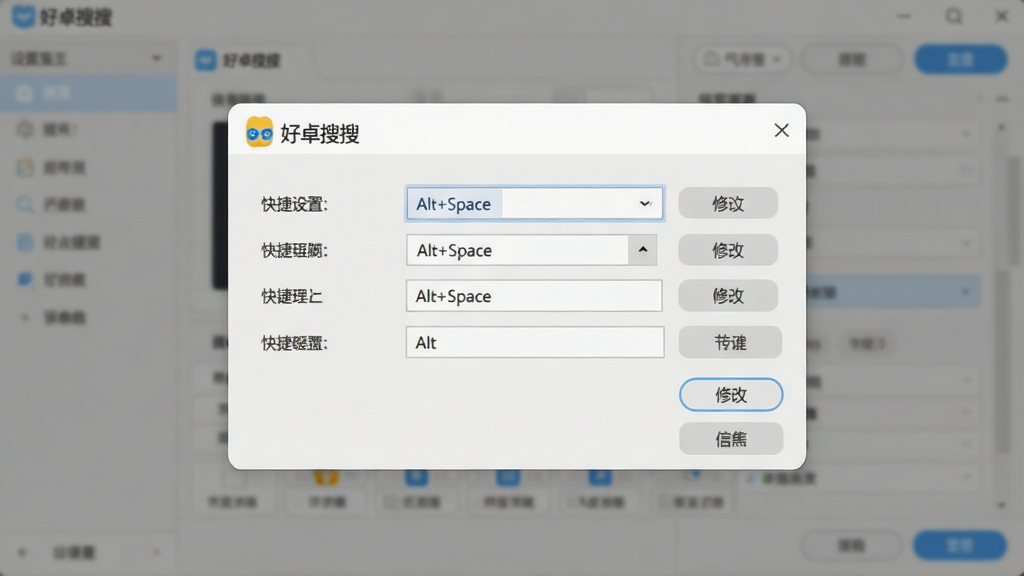1024x576 pixels.
Task: Click 修改 button in the 快捷设置 row
Action: pyautogui.click(x=728, y=204)
